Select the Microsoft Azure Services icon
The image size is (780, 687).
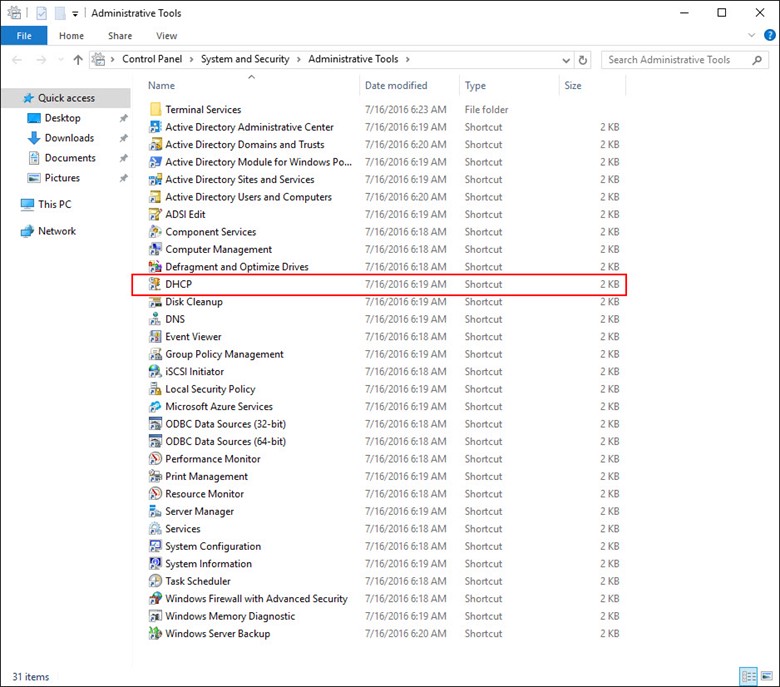tap(155, 406)
